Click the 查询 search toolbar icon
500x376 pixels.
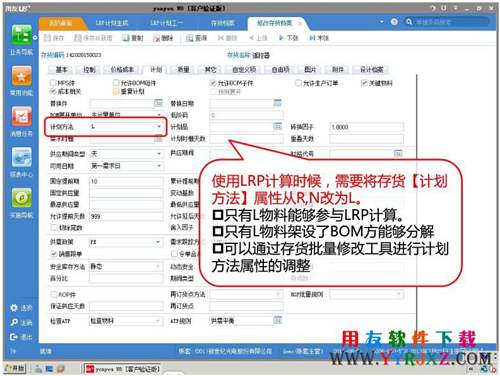click(x=190, y=38)
